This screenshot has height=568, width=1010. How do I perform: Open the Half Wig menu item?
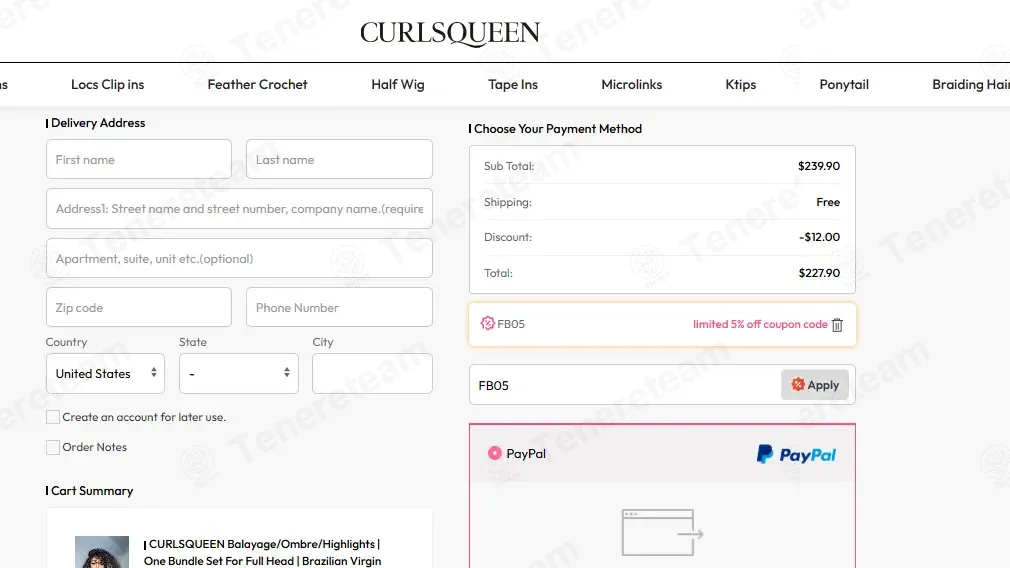click(x=397, y=84)
